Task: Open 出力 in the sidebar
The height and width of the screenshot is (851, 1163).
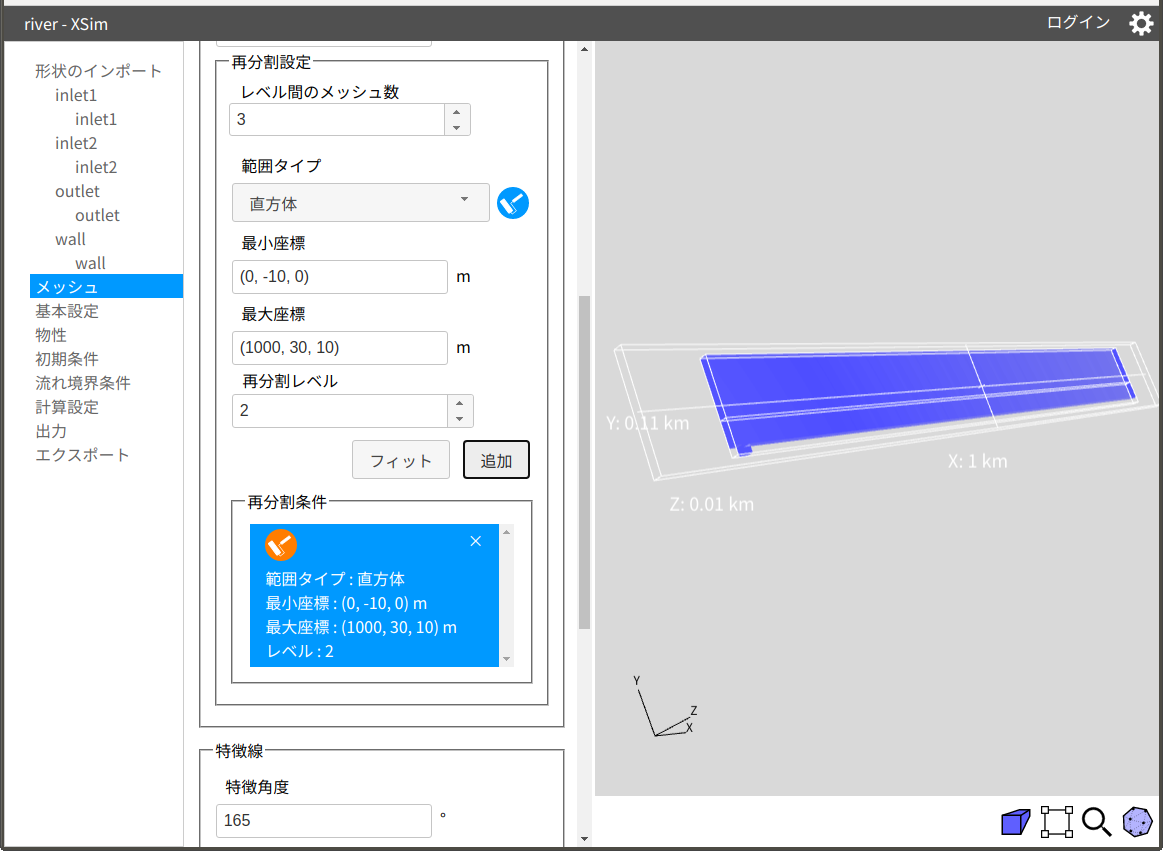Action: pyautogui.click(x=51, y=431)
